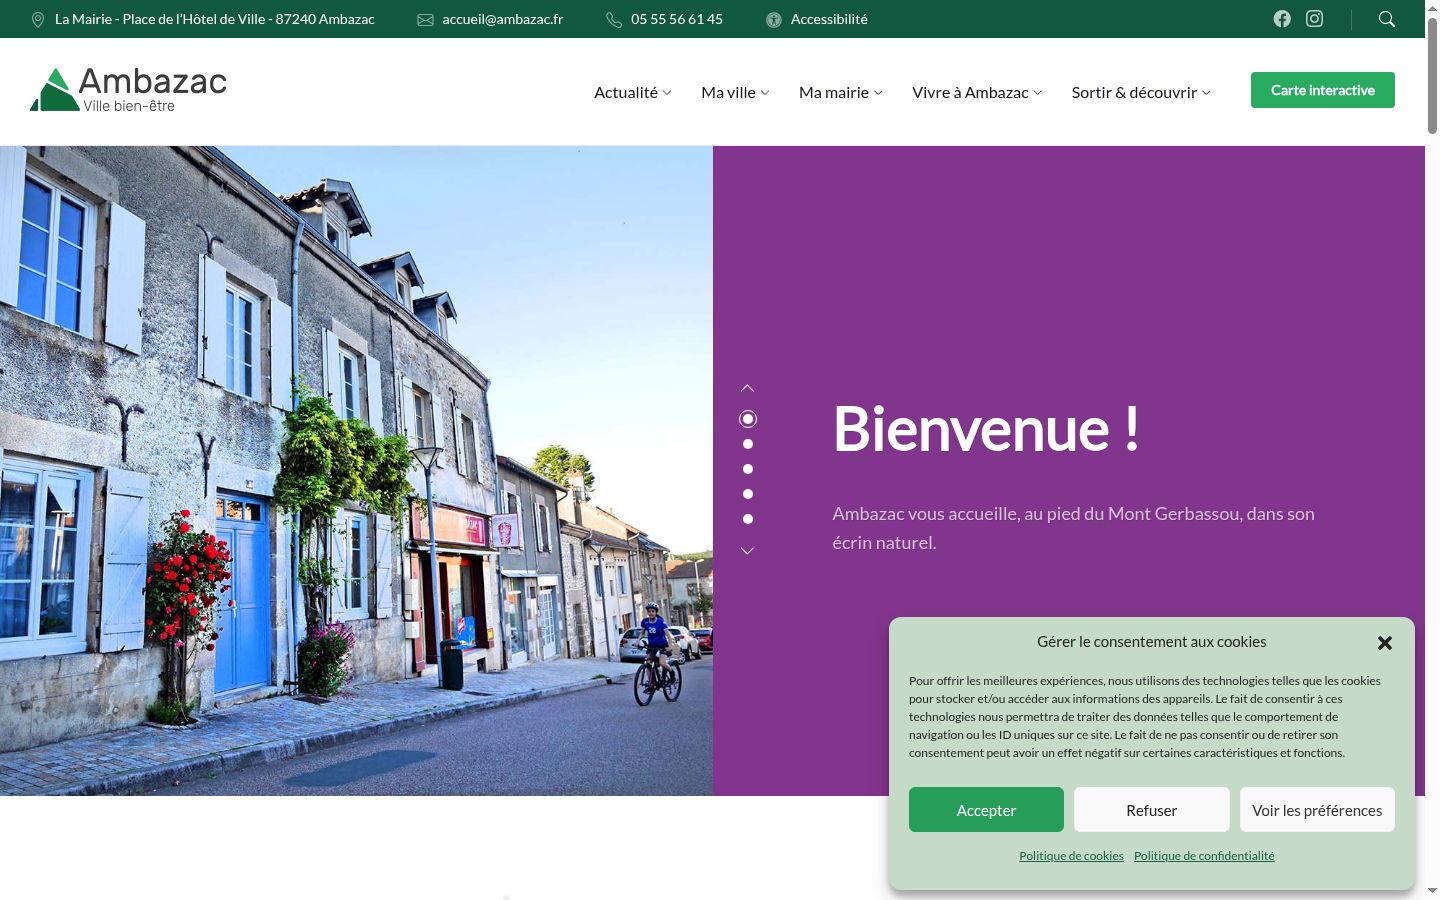The width and height of the screenshot is (1440, 900).
Task: Expand the Sortir & découvrir menu
Action: (x=1141, y=92)
